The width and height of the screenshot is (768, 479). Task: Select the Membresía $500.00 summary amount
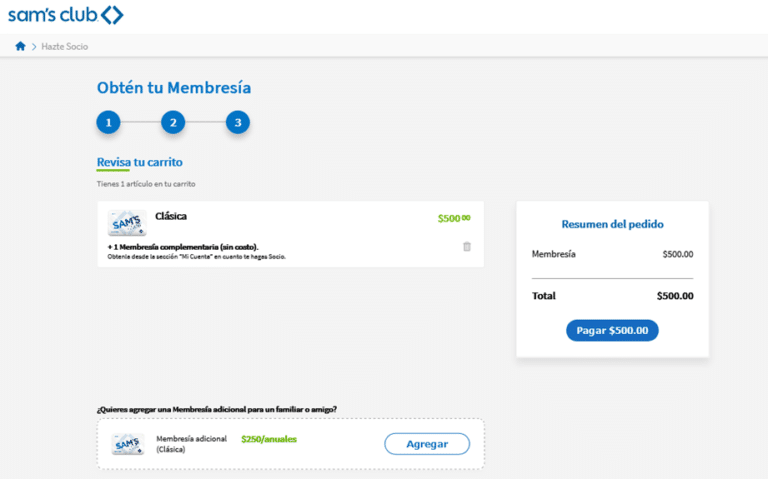point(678,254)
